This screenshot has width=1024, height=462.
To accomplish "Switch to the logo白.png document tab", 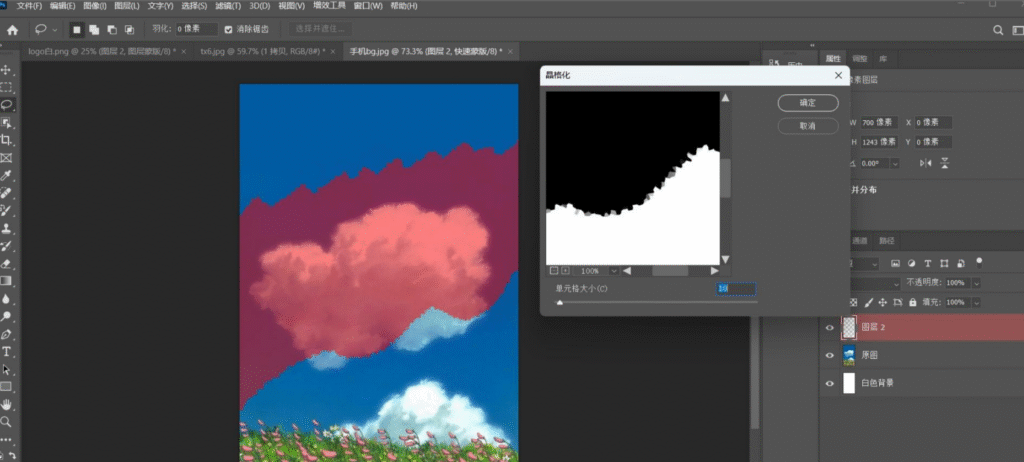I will (103, 51).
